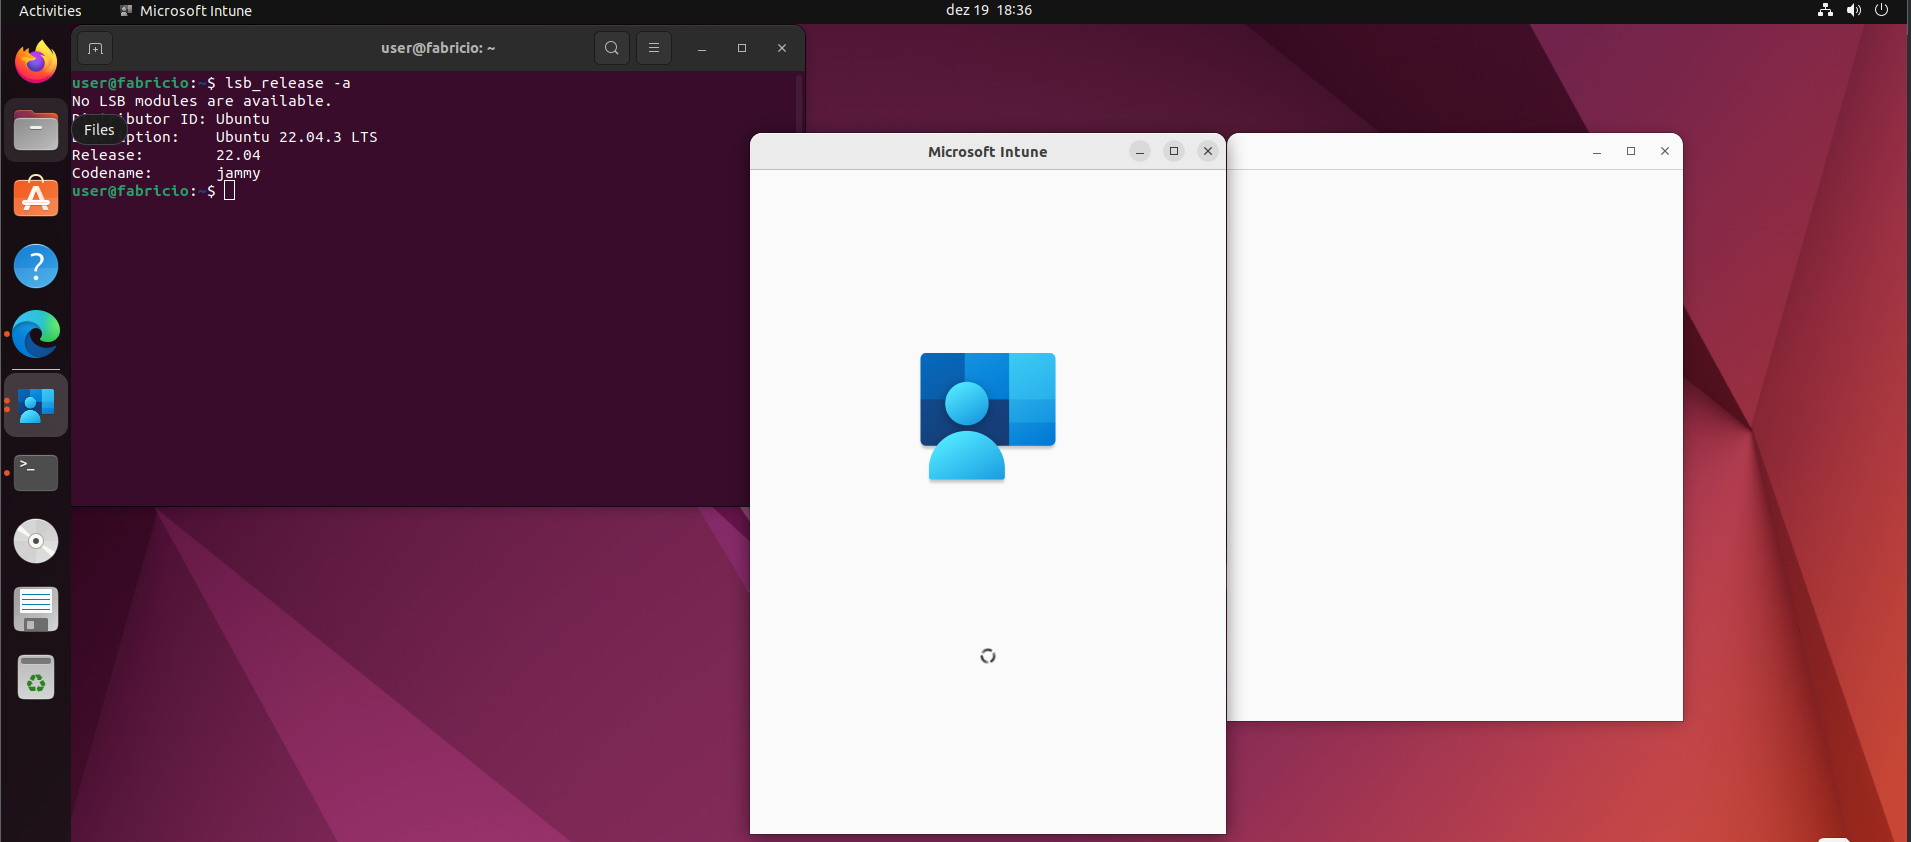Image resolution: width=1911 pixels, height=842 pixels.
Task: Open the Microsoft Intune app menu in top bar
Action: [x=186, y=10]
